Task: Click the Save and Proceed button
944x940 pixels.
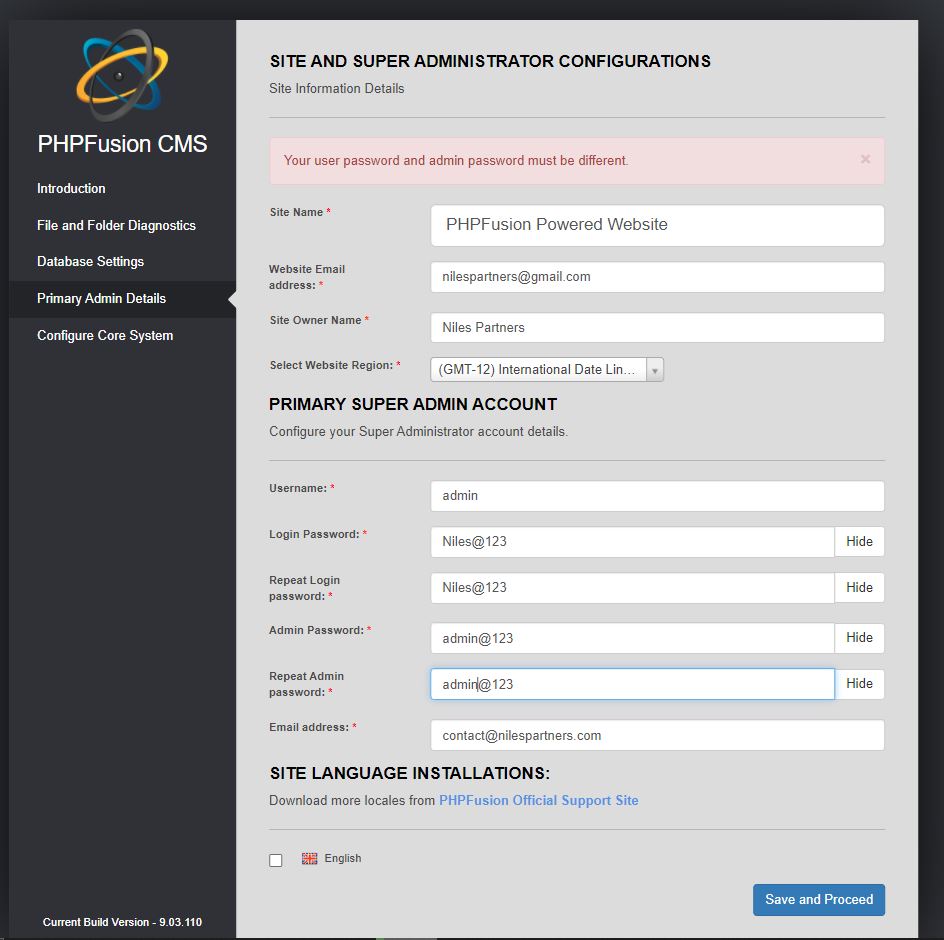Action: point(818,899)
